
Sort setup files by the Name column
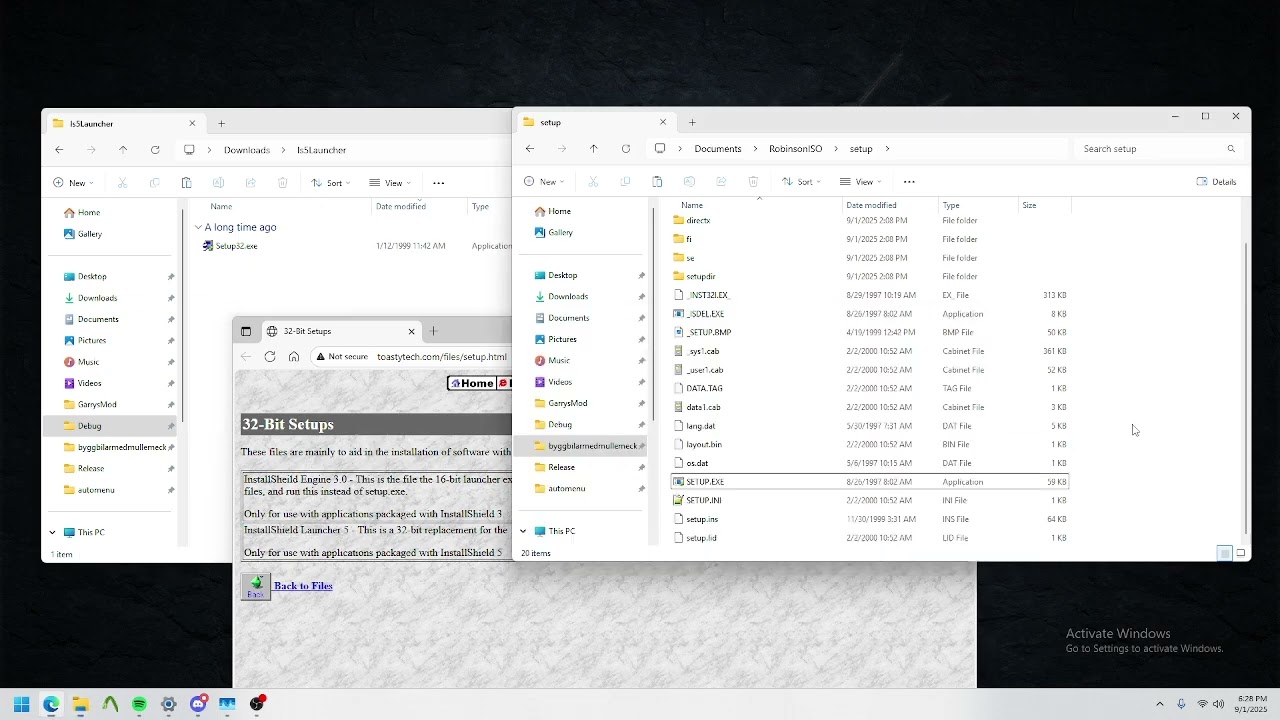click(692, 205)
